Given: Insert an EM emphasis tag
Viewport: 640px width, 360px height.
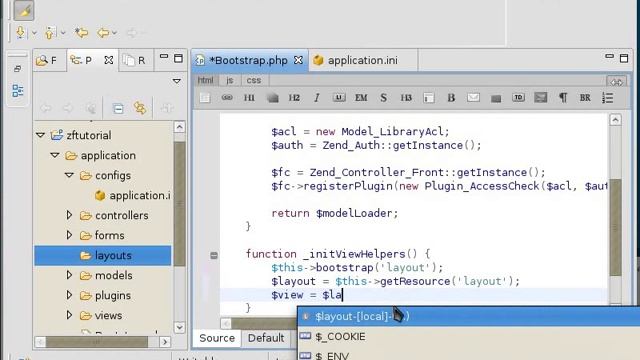Looking at the screenshot, I should click(361, 98).
